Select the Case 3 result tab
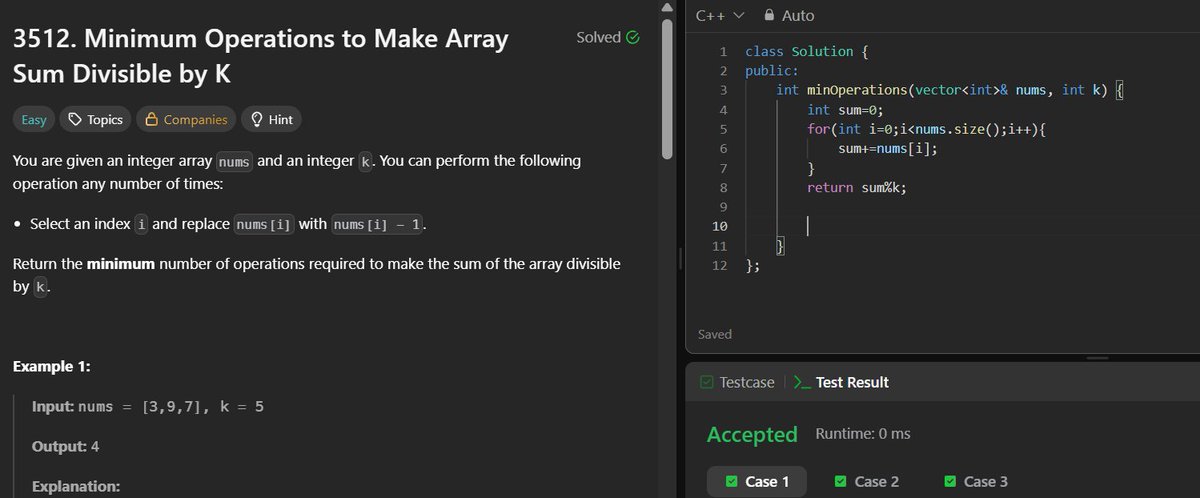 coord(976,482)
